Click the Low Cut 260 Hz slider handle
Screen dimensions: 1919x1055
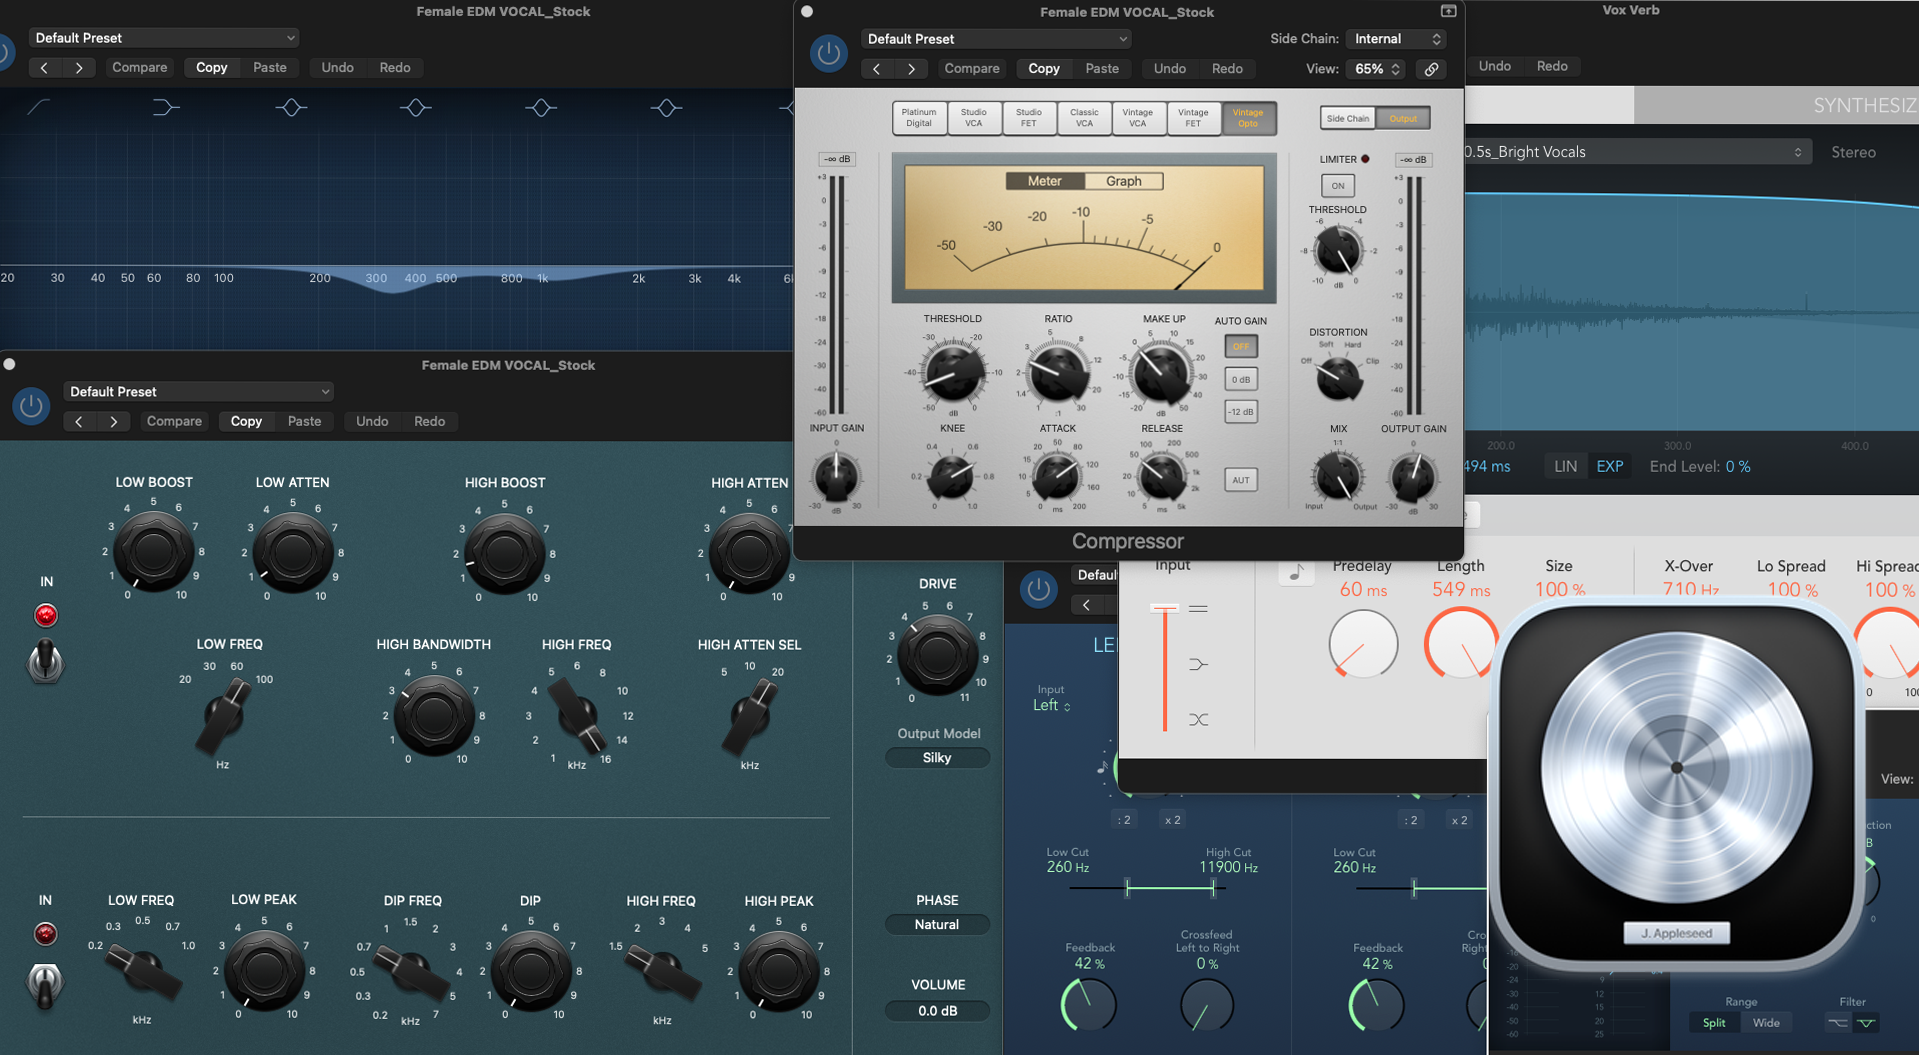[1127, 887]
